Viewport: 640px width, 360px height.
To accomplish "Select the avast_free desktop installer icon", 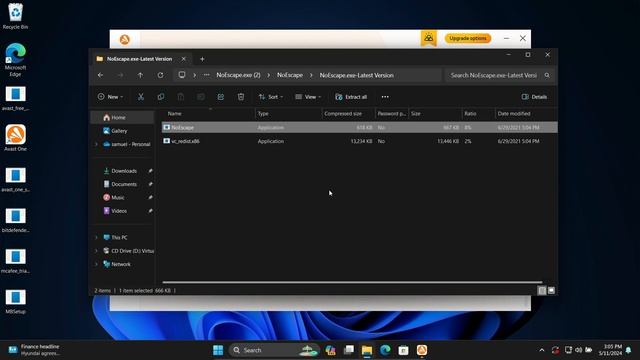I will [x=16, y=99].
